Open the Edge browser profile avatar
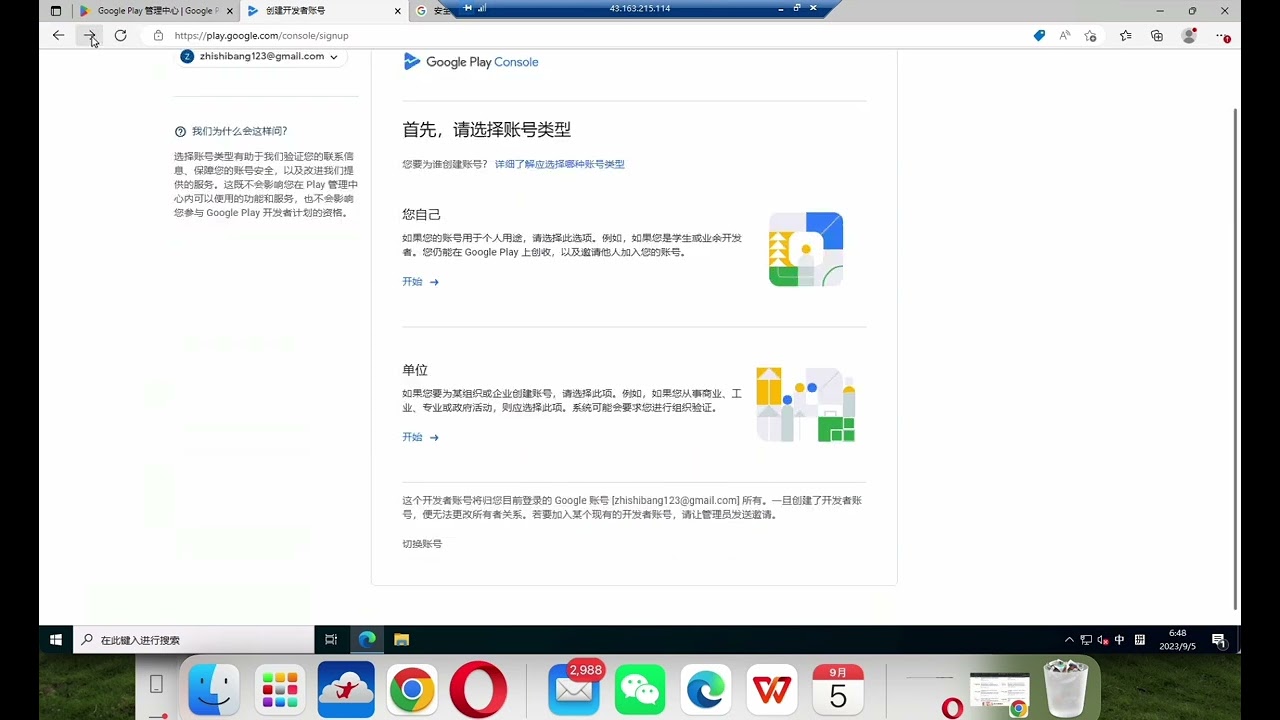The height and width of the screenshot is (720, 1280). (1189, 35)
